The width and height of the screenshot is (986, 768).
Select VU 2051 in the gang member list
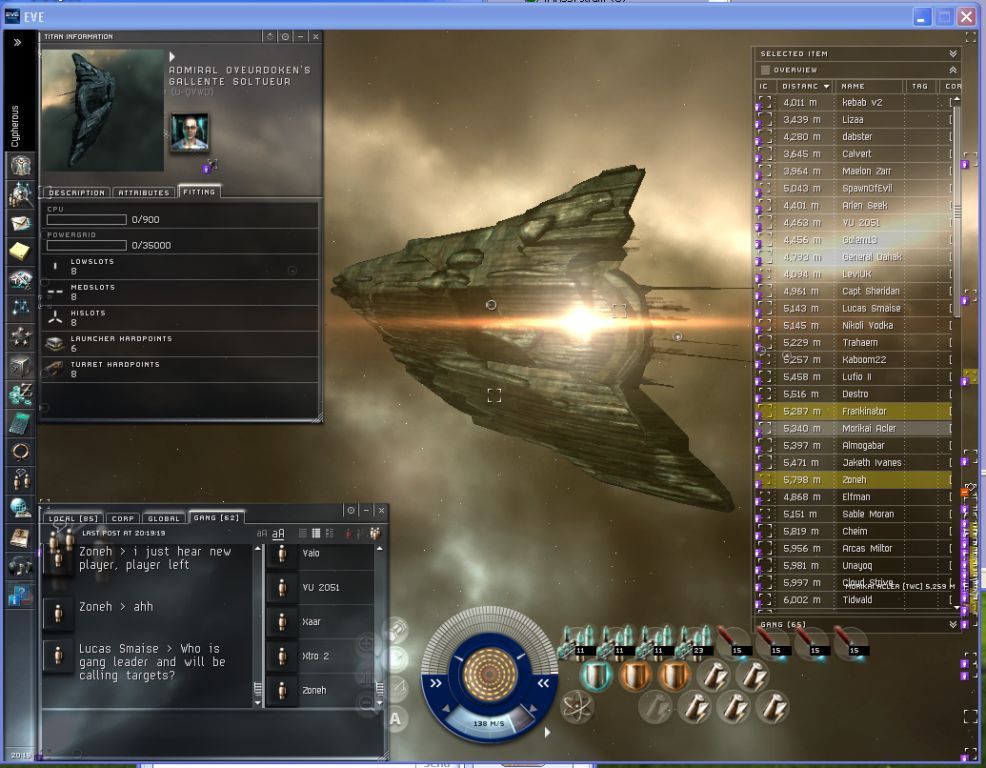tap(321, 587)
